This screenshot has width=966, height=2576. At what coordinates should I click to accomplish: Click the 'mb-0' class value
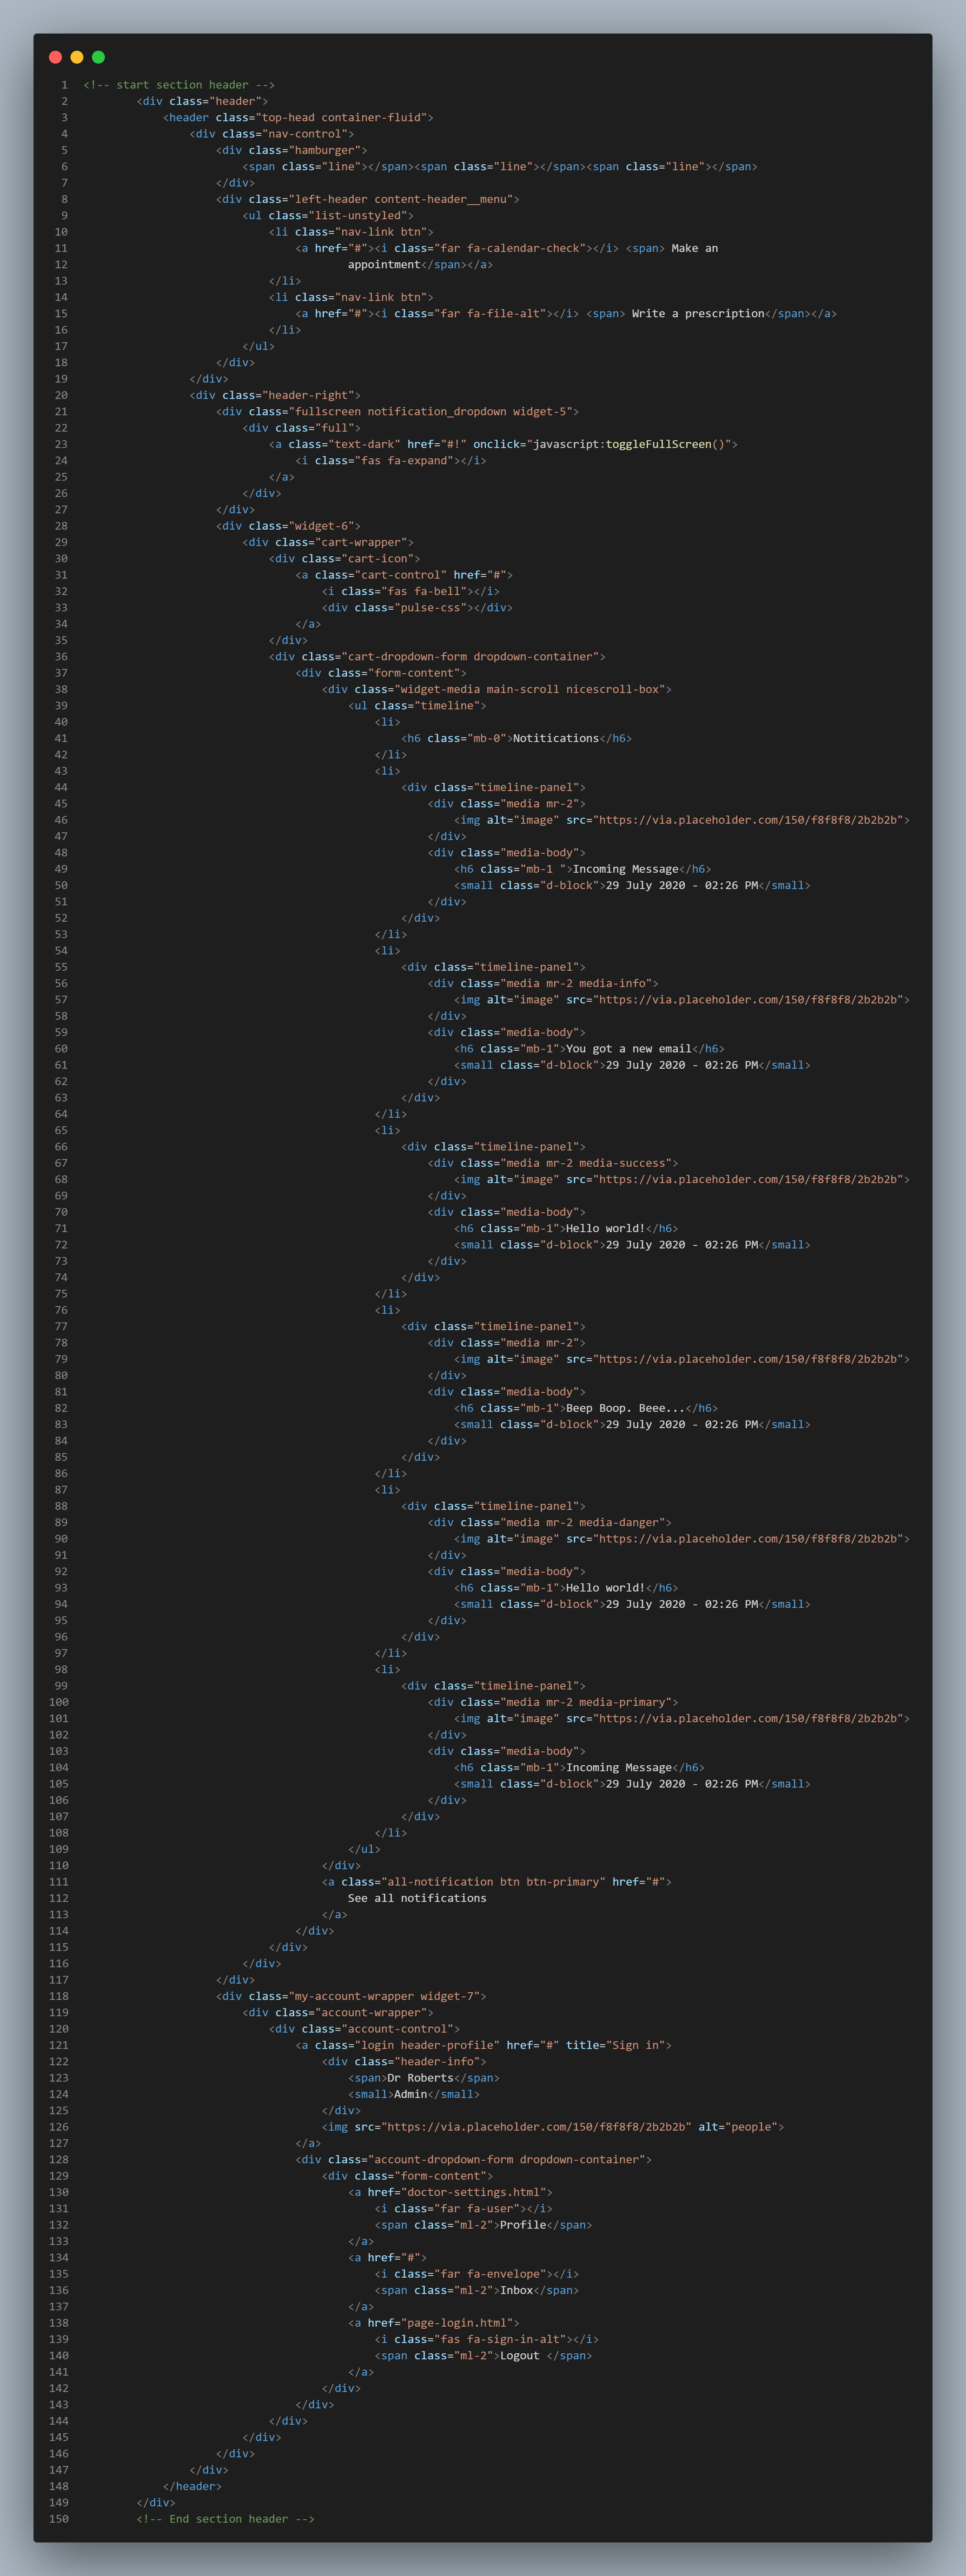[x=487, y=738]
